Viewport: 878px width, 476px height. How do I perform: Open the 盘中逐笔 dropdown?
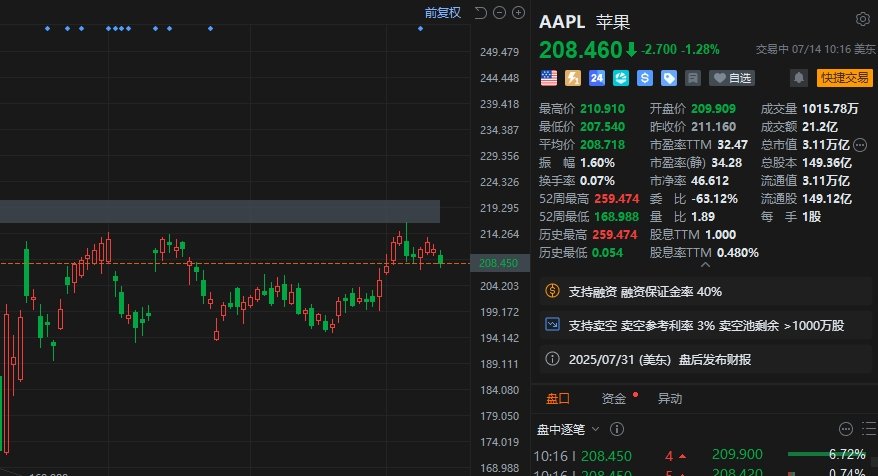click(x=568, y=430)
